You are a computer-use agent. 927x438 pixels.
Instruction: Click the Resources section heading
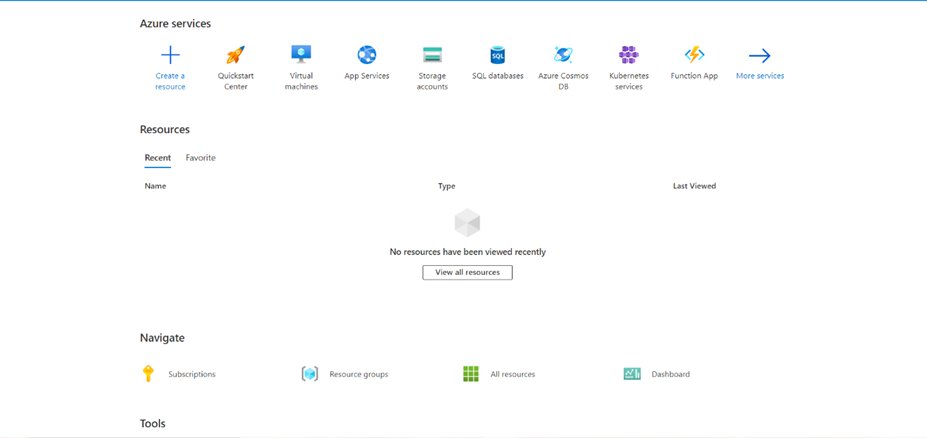[x=164, y=129]
